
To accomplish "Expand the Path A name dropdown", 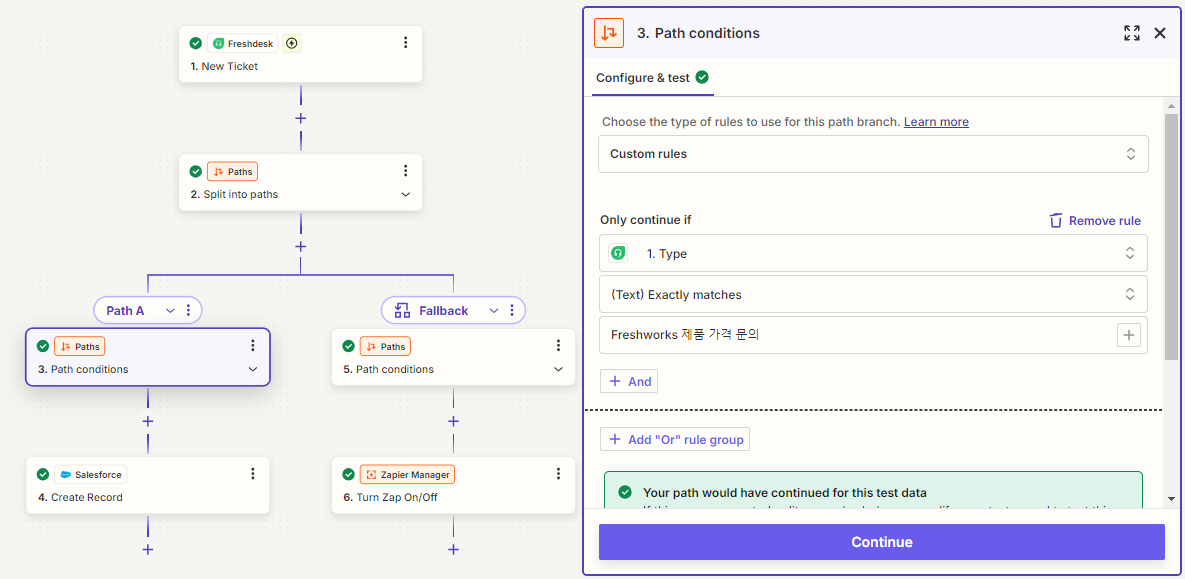I will [x=170, y=311].
